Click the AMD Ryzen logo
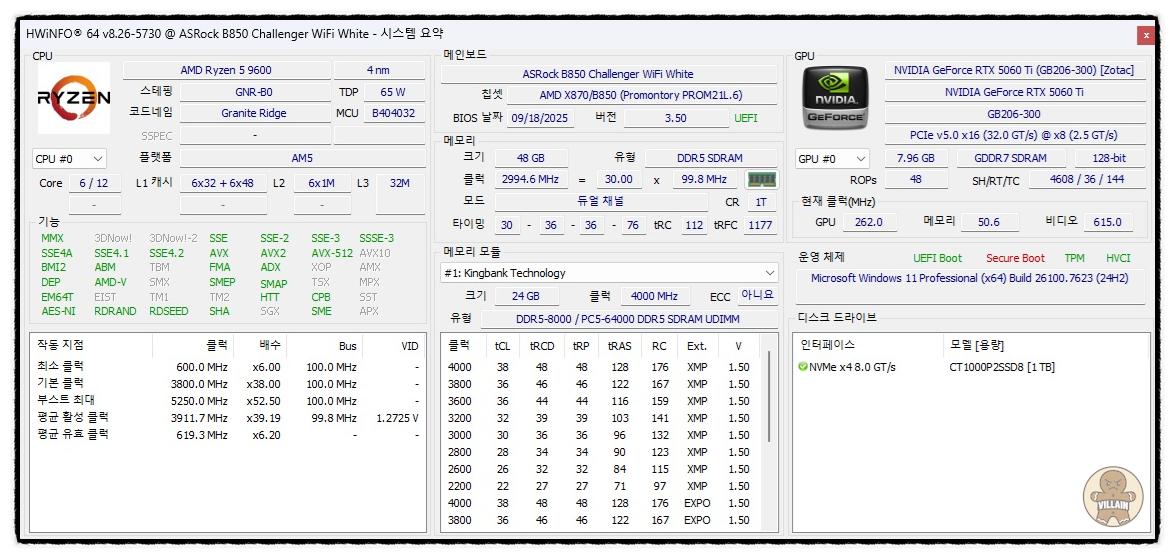1175x559 pixels. pyautogui.click(x=74, y=98)
